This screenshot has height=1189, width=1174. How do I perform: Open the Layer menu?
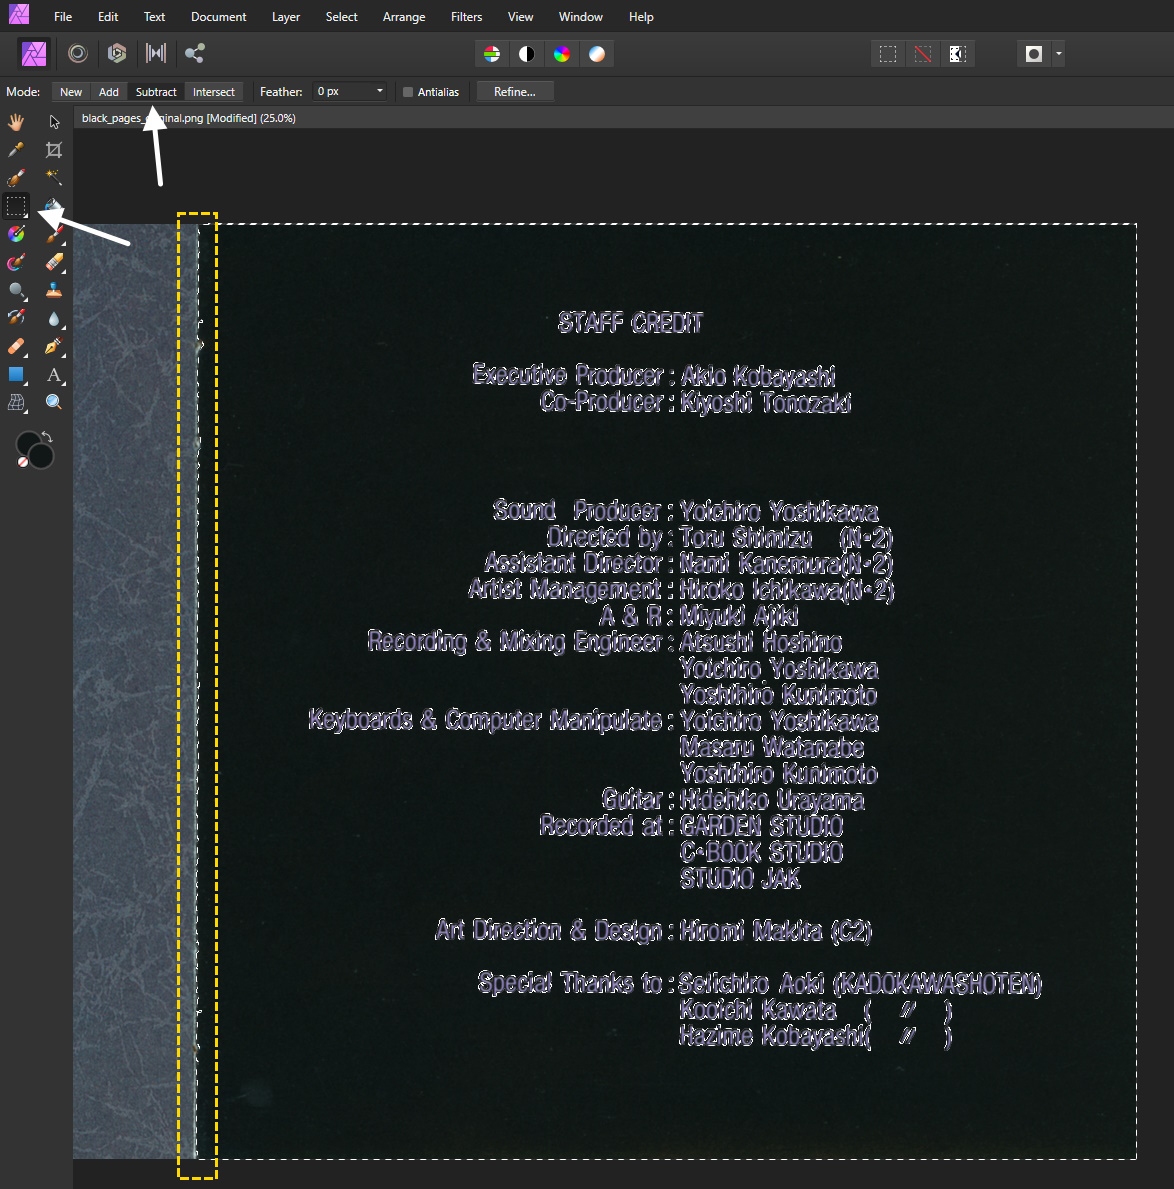pos(286,17)
